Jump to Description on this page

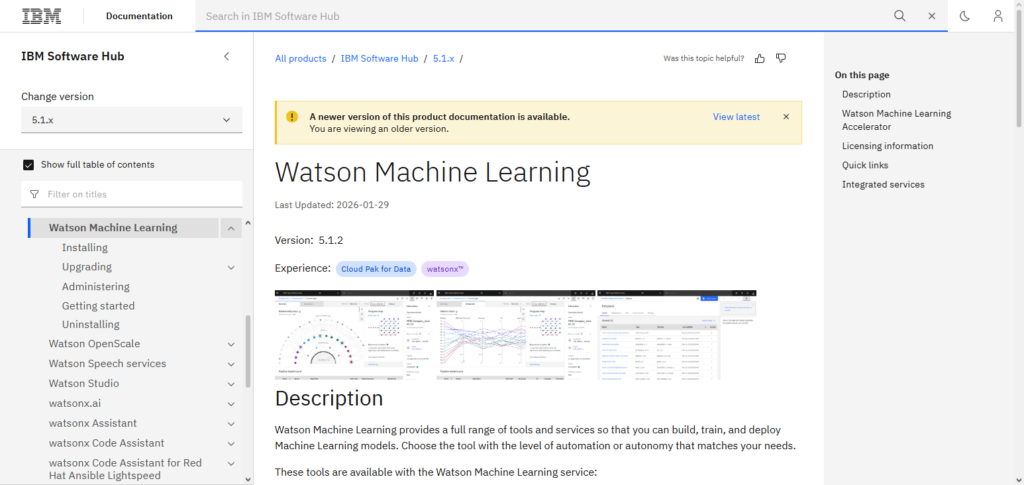coord(866,94)
